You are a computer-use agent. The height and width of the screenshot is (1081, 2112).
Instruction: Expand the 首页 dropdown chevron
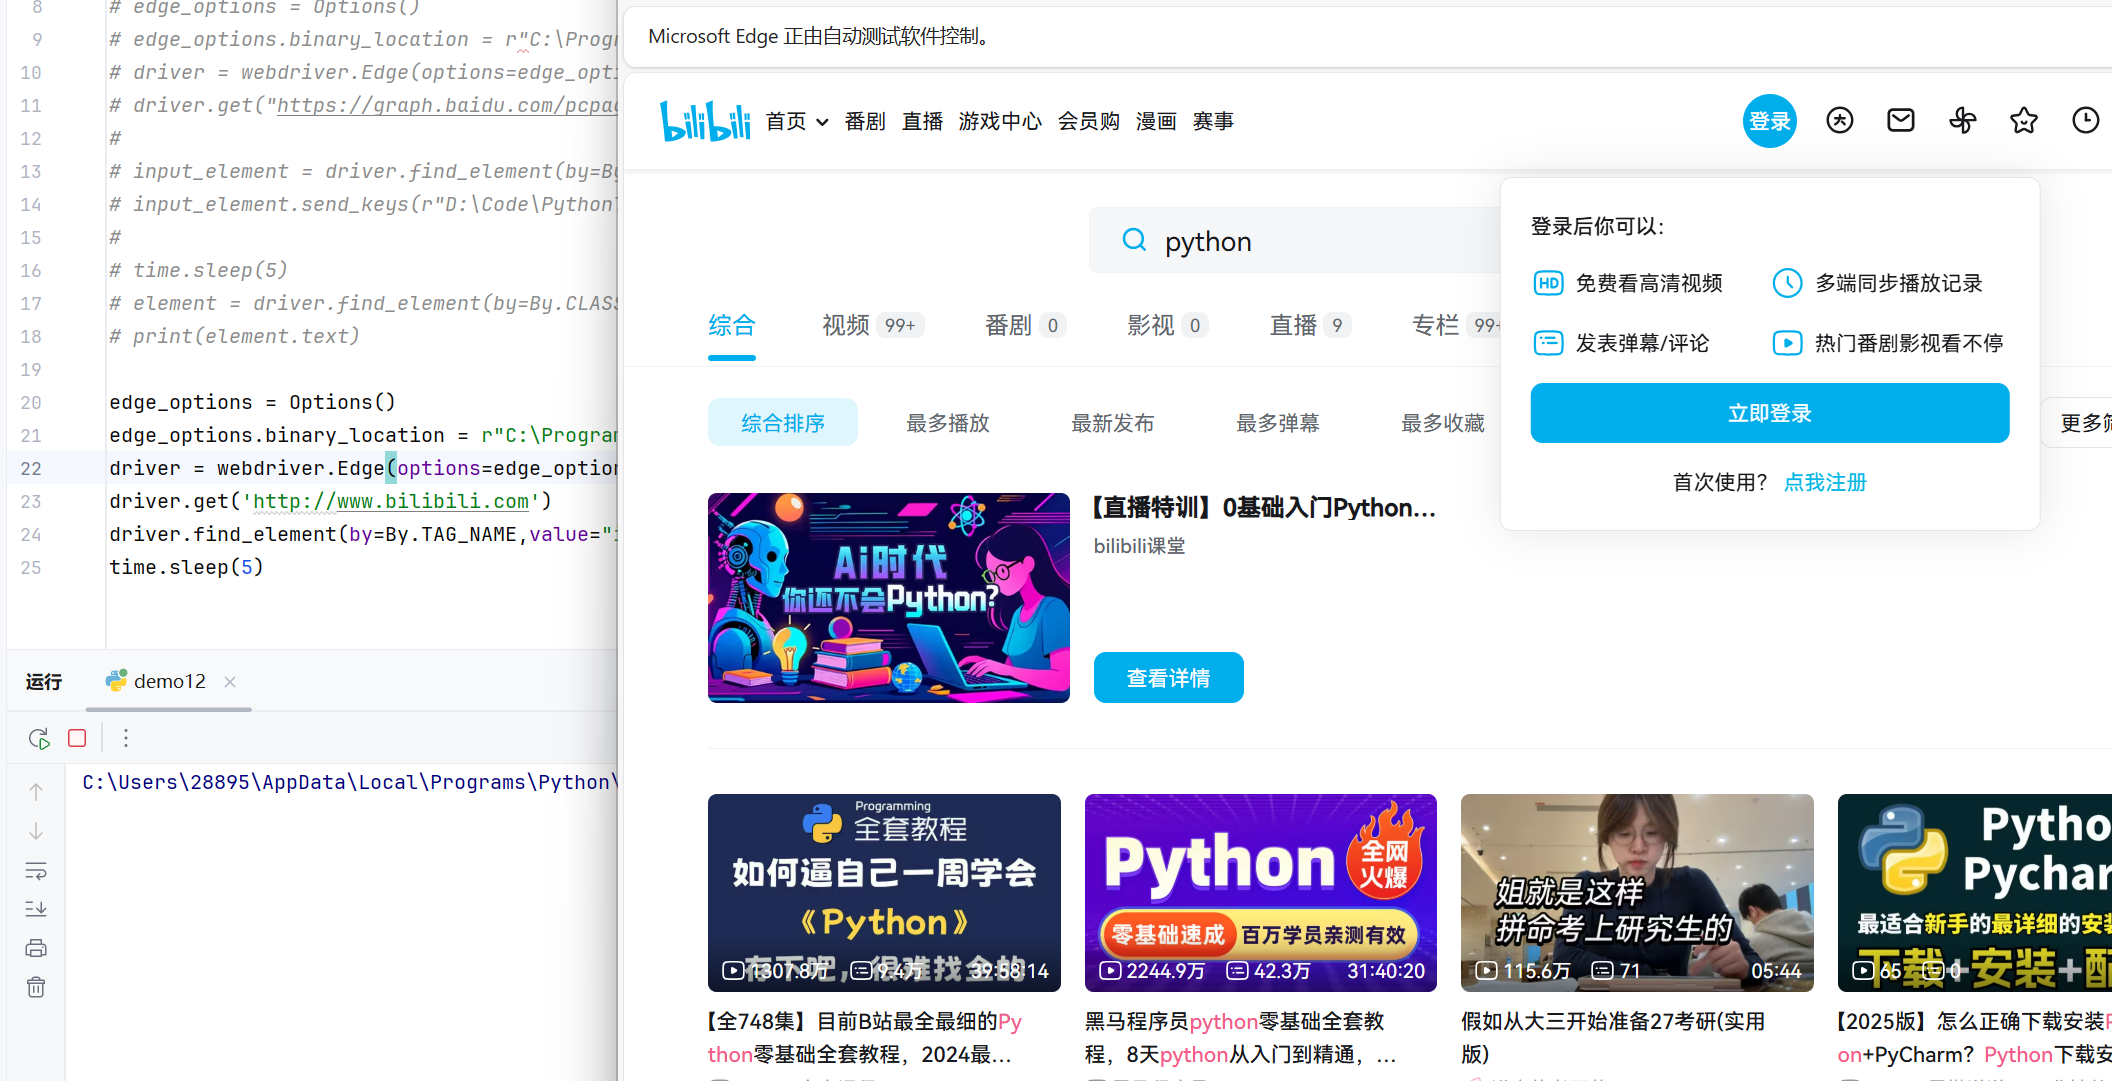click(x=822, y=122)
